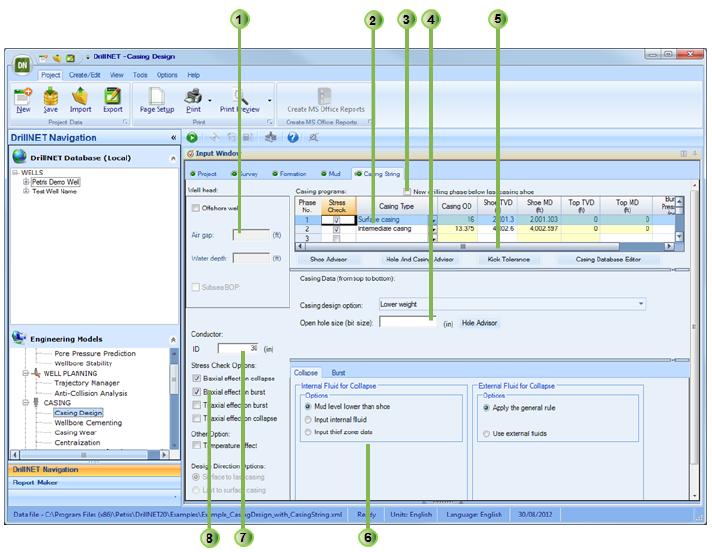Click the toolbar icon left of Help

[x=271, y=137]
